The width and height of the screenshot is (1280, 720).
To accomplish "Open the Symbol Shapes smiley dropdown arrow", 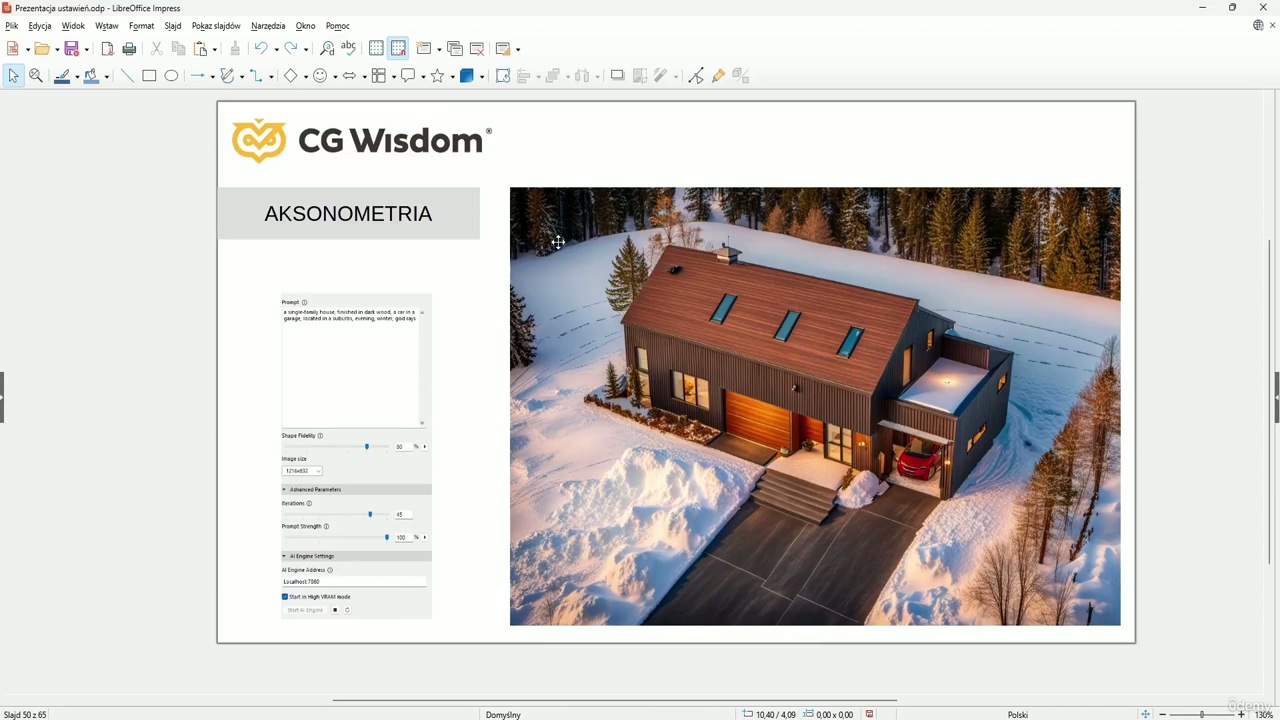I will coord(335,77).
